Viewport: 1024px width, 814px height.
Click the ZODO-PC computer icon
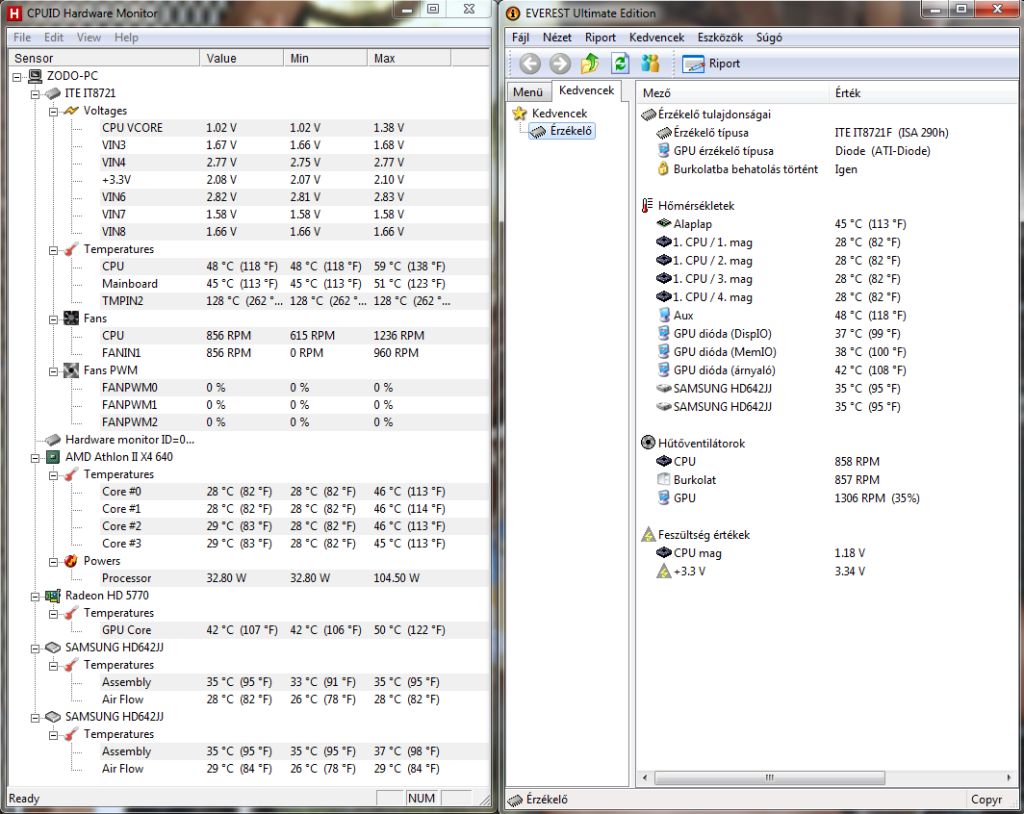pyautogui.click(x=35, y=76)
